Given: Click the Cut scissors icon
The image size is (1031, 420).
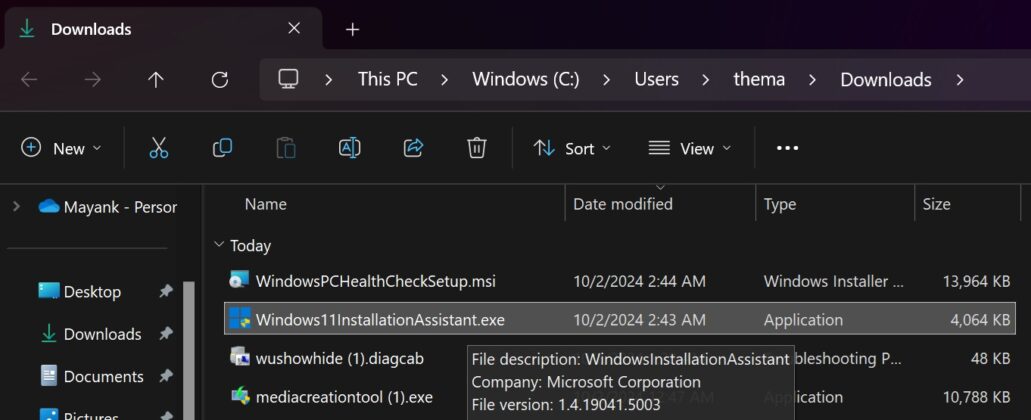Looking at the screenshot, I should [158, 148].
